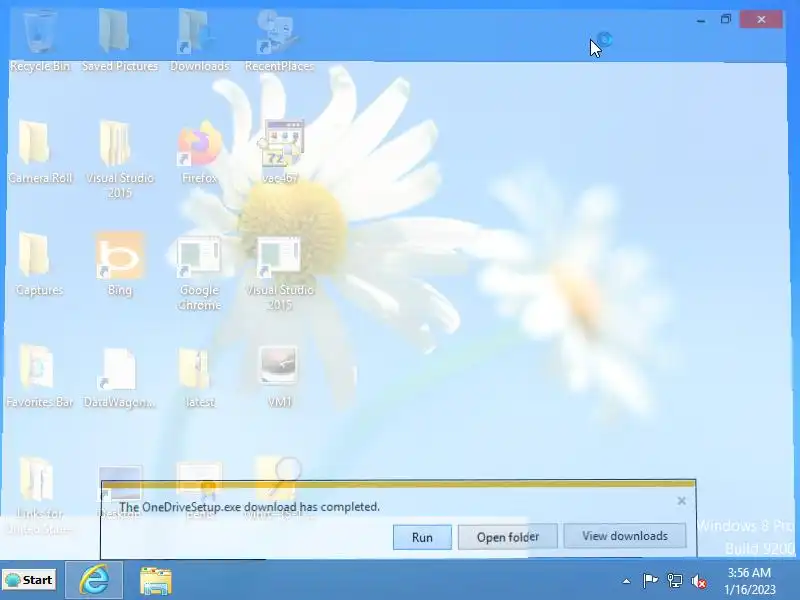
Task: Click the Action Center flag tray icon
Action: pyautogui.click(x=650, y=581)
